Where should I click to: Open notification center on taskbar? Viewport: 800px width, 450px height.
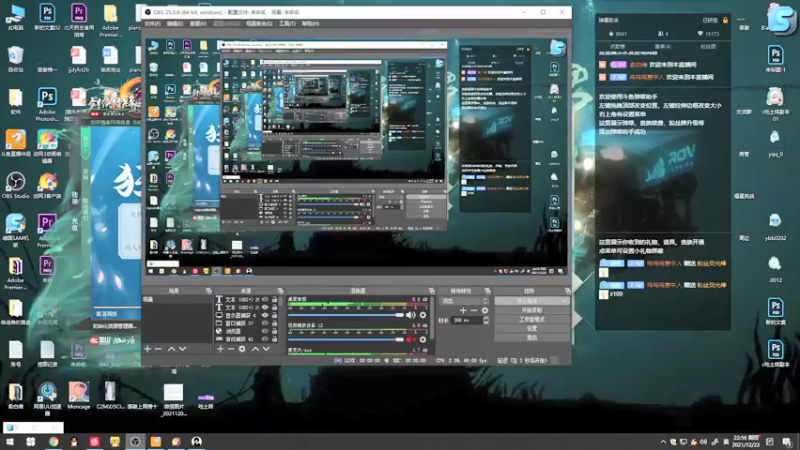[786, 442]
